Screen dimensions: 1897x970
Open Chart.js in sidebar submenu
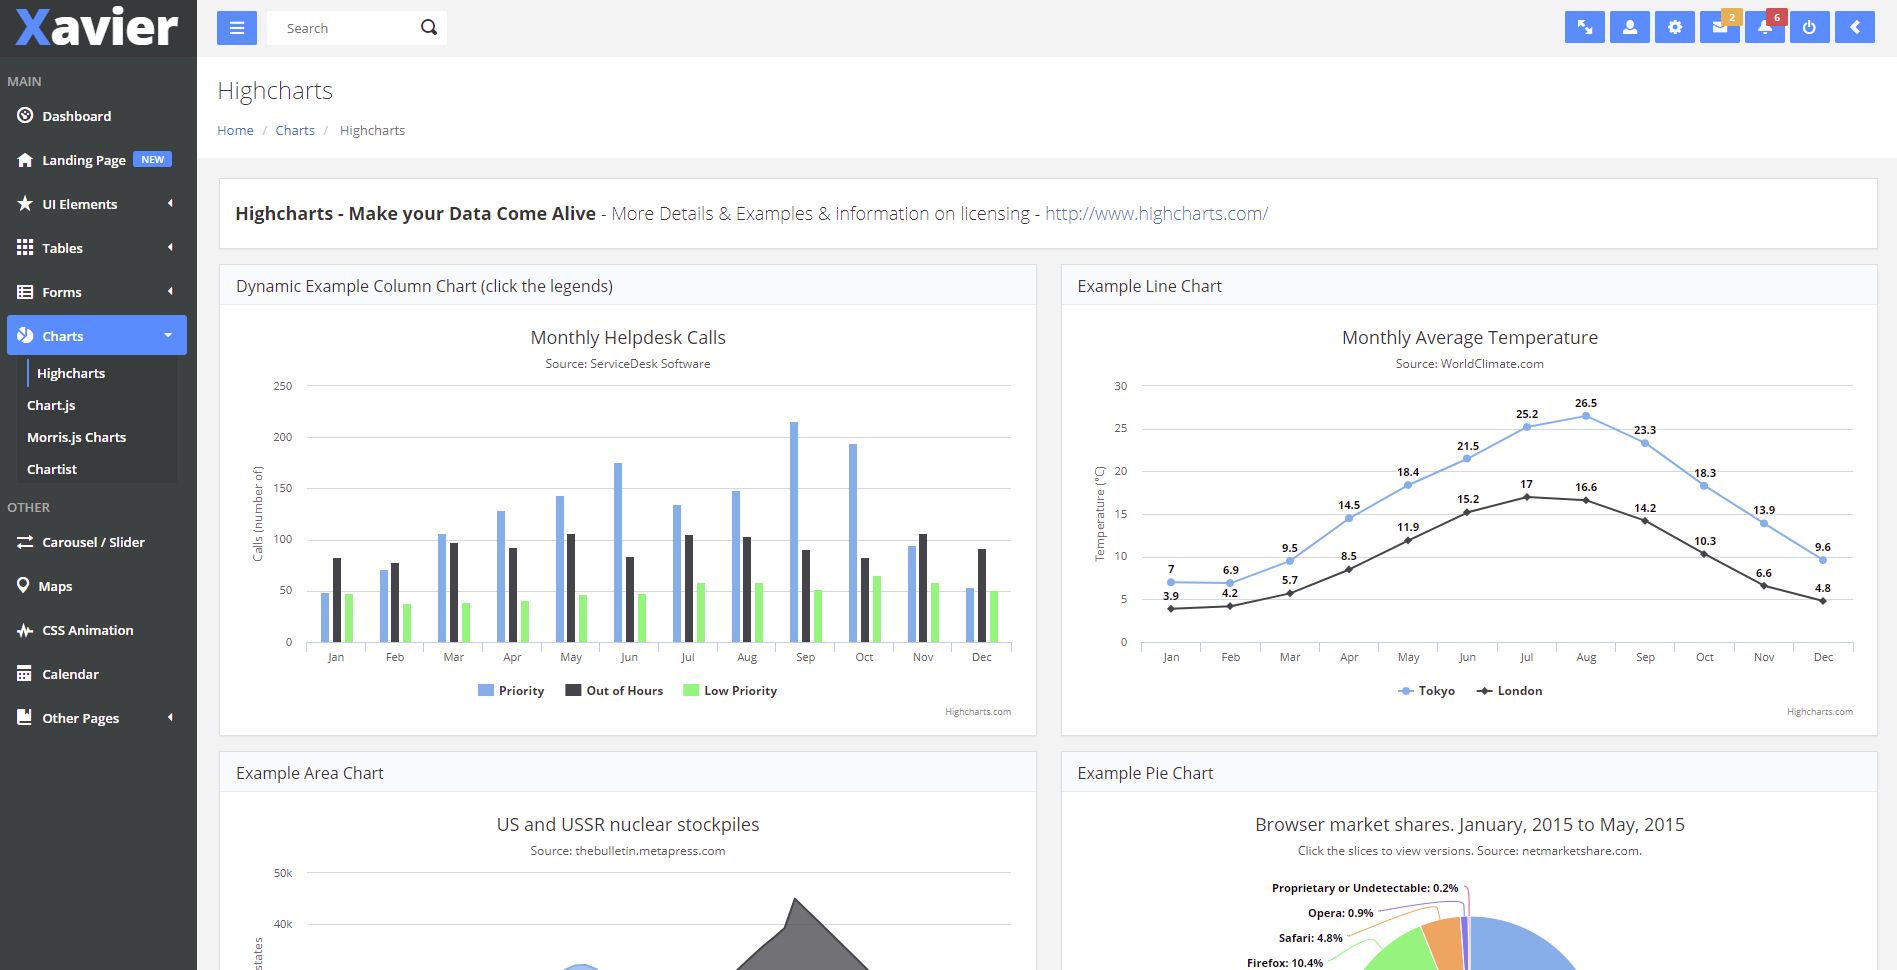[x=51, y=405]
